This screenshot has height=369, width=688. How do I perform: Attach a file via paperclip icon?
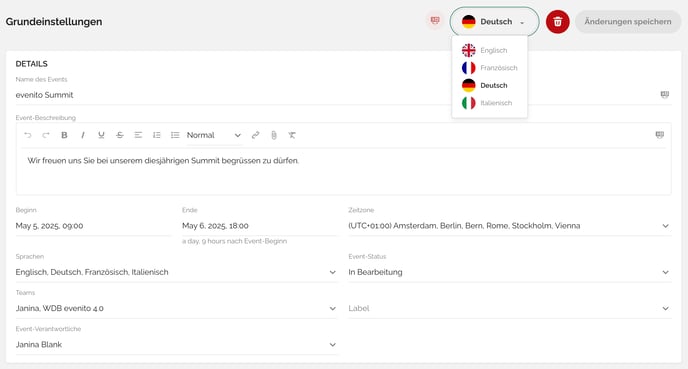pos(274,135)
